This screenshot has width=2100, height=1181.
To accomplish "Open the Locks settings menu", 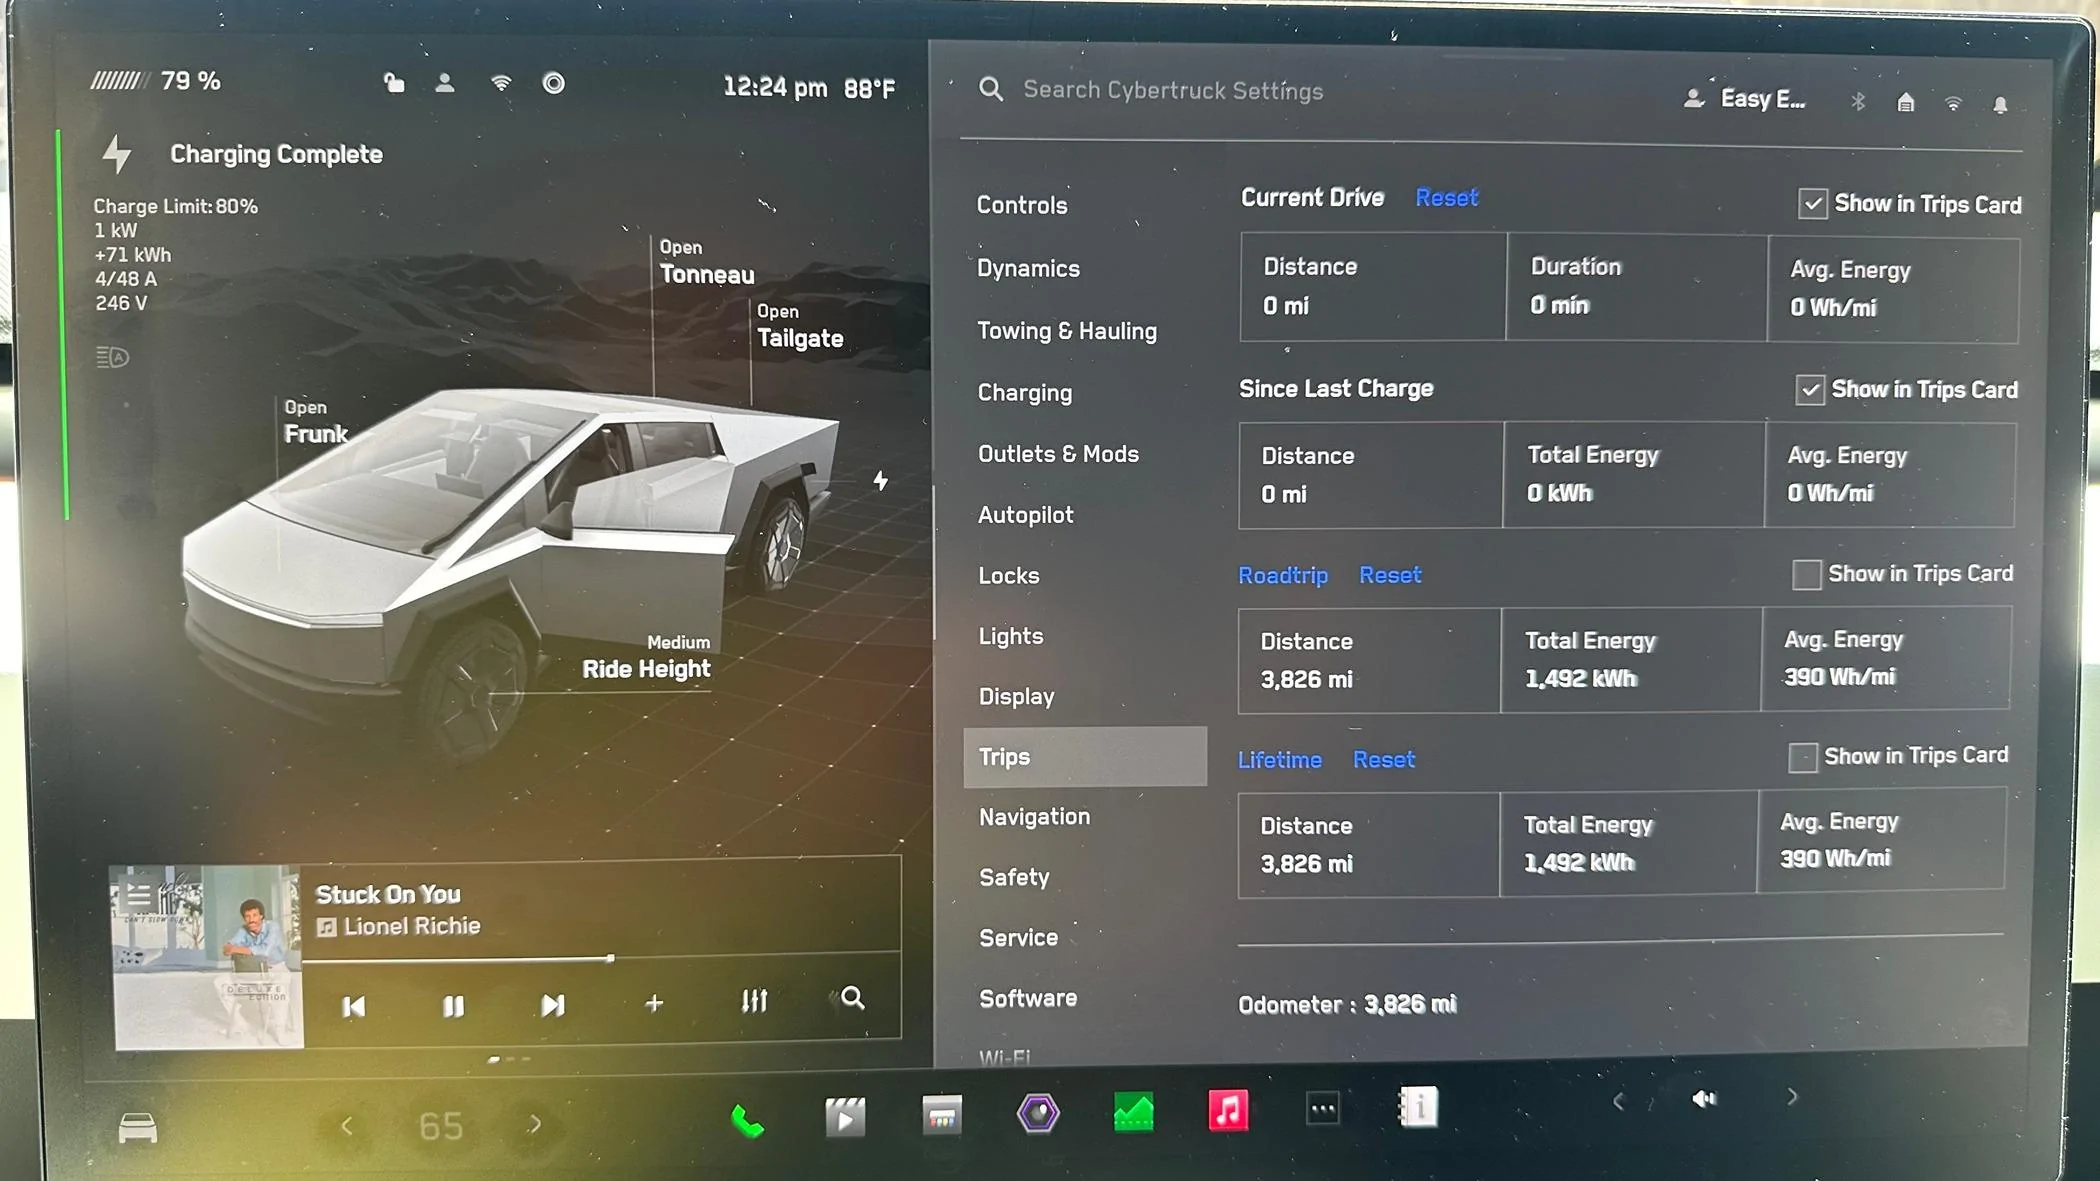I will click(1009, 576).
